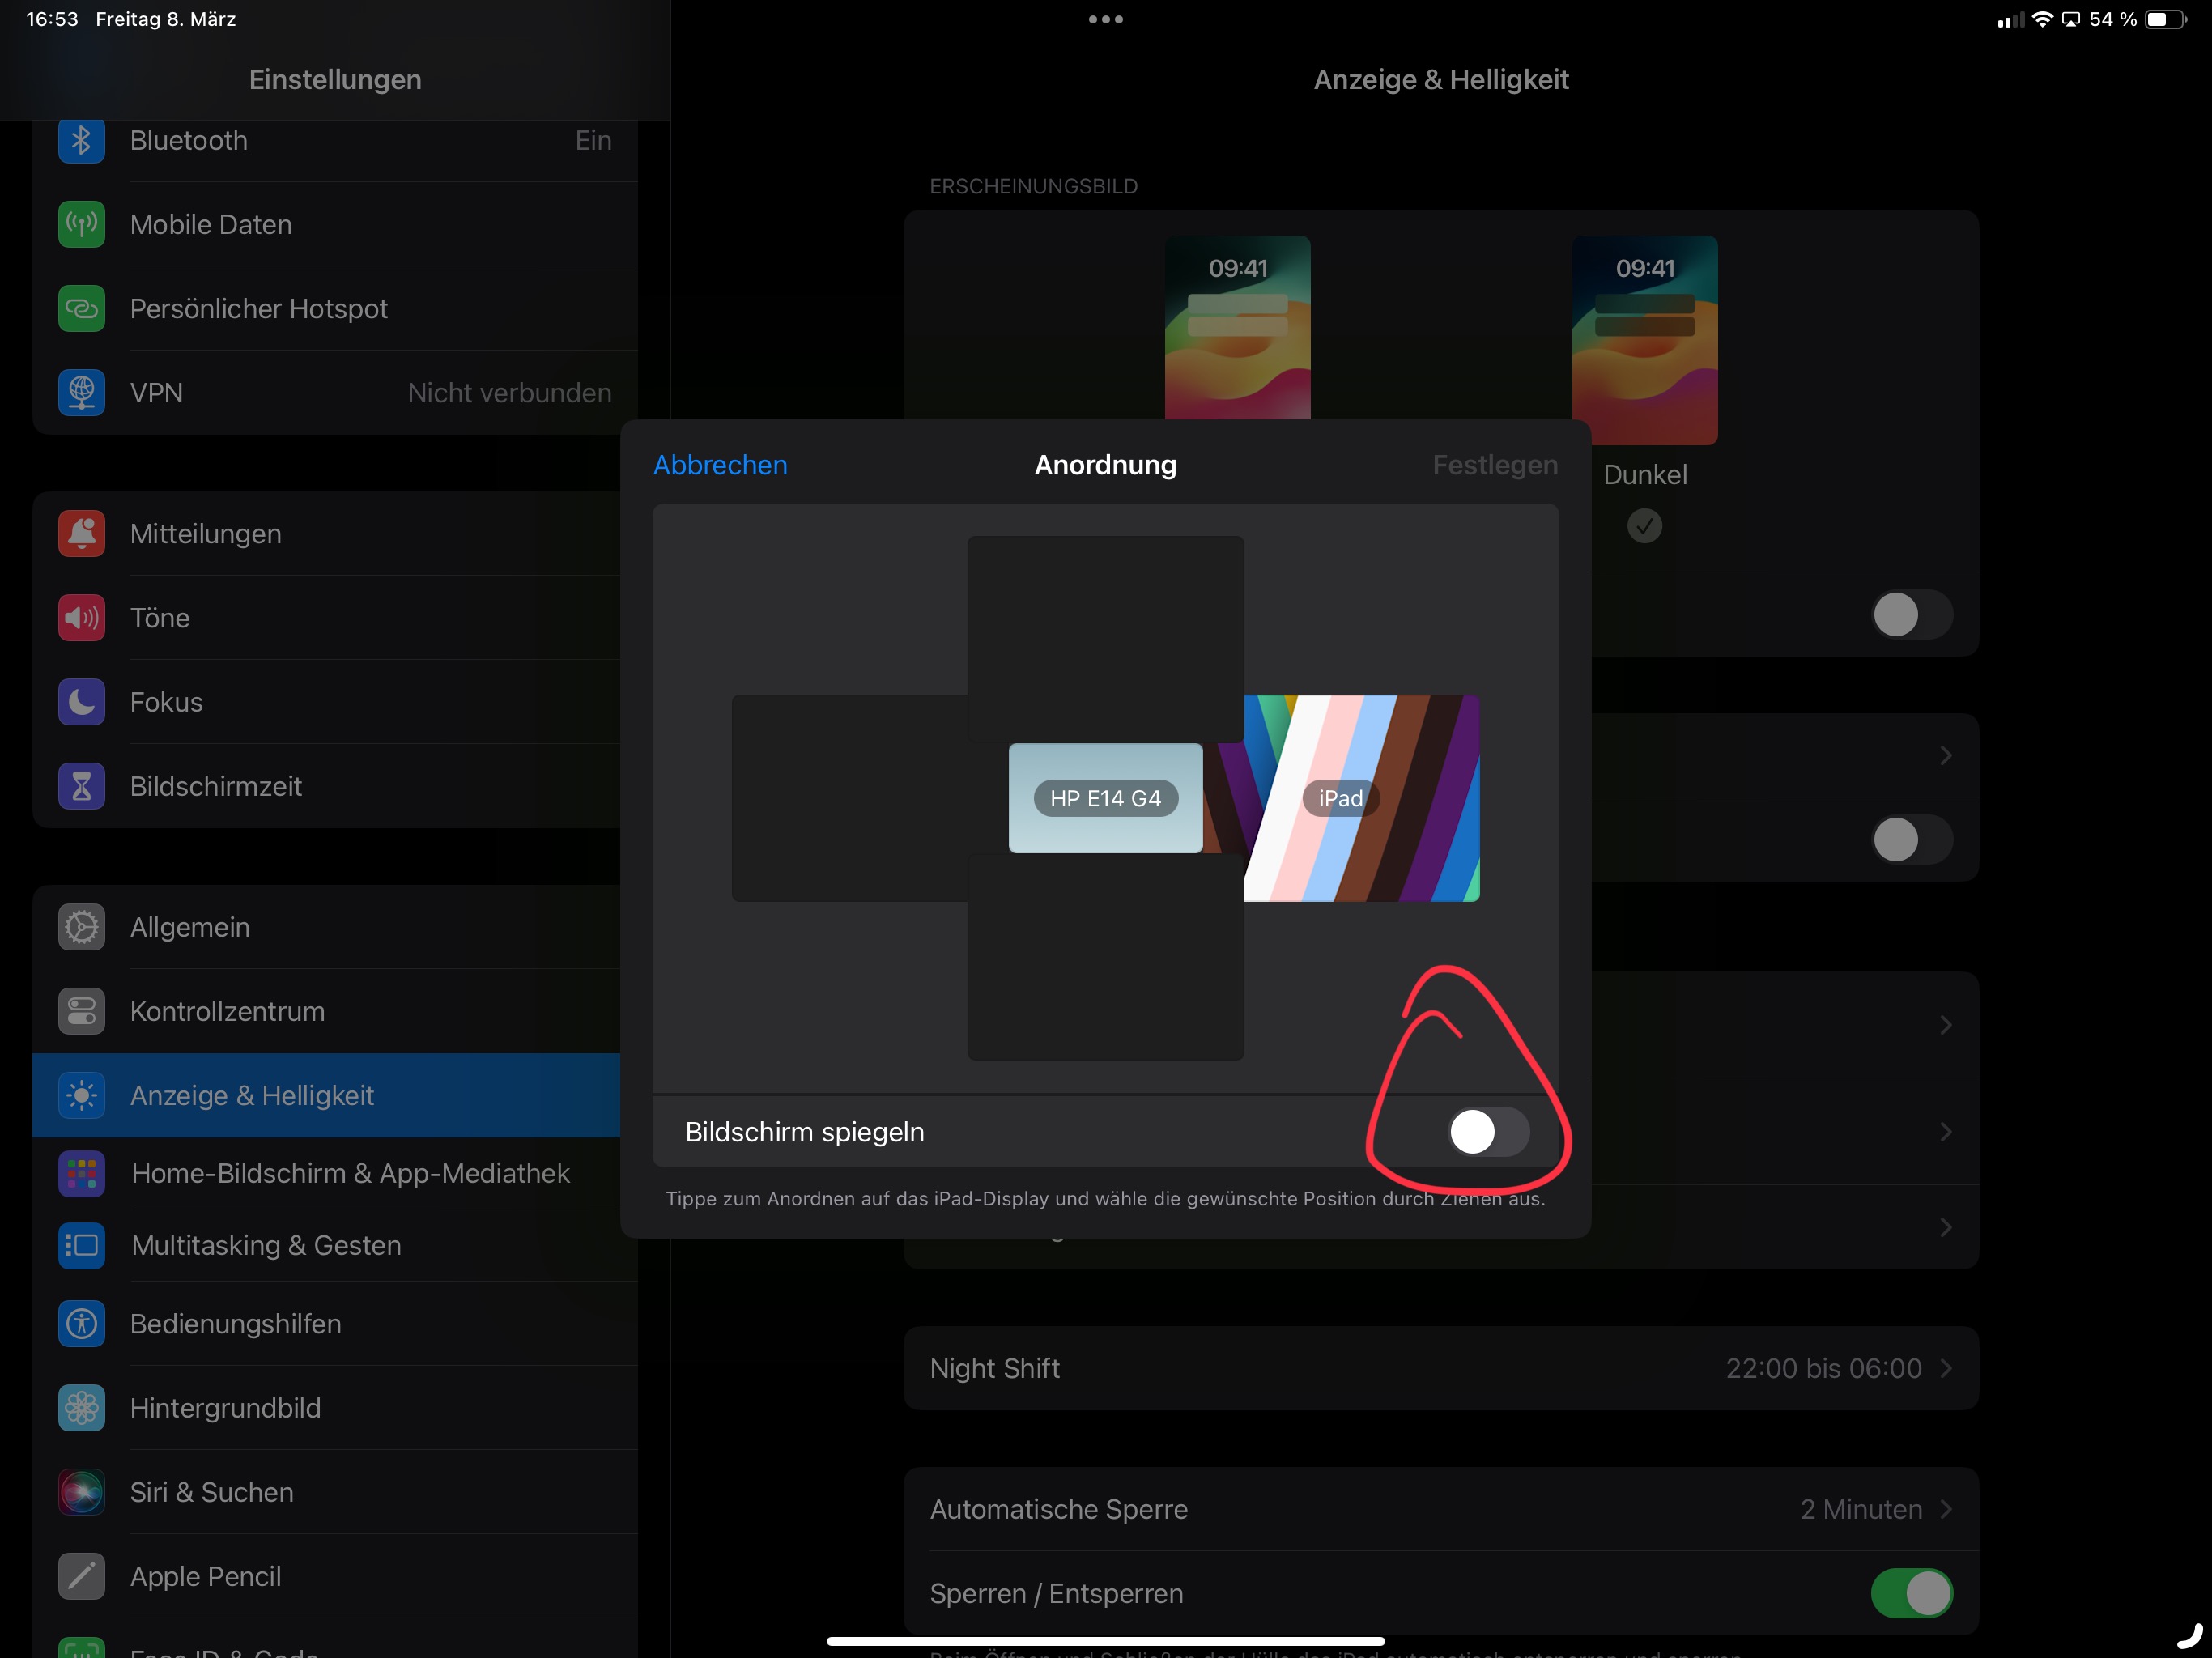2212x1658 pixels.
Task: Expand Automatische Sperre options
Action: (1945, 1509)
